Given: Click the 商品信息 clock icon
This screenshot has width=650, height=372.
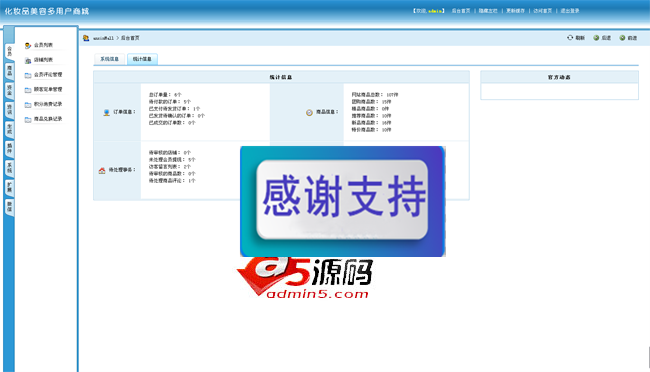Looking at the screenshot, I should [x=309, y=112].
